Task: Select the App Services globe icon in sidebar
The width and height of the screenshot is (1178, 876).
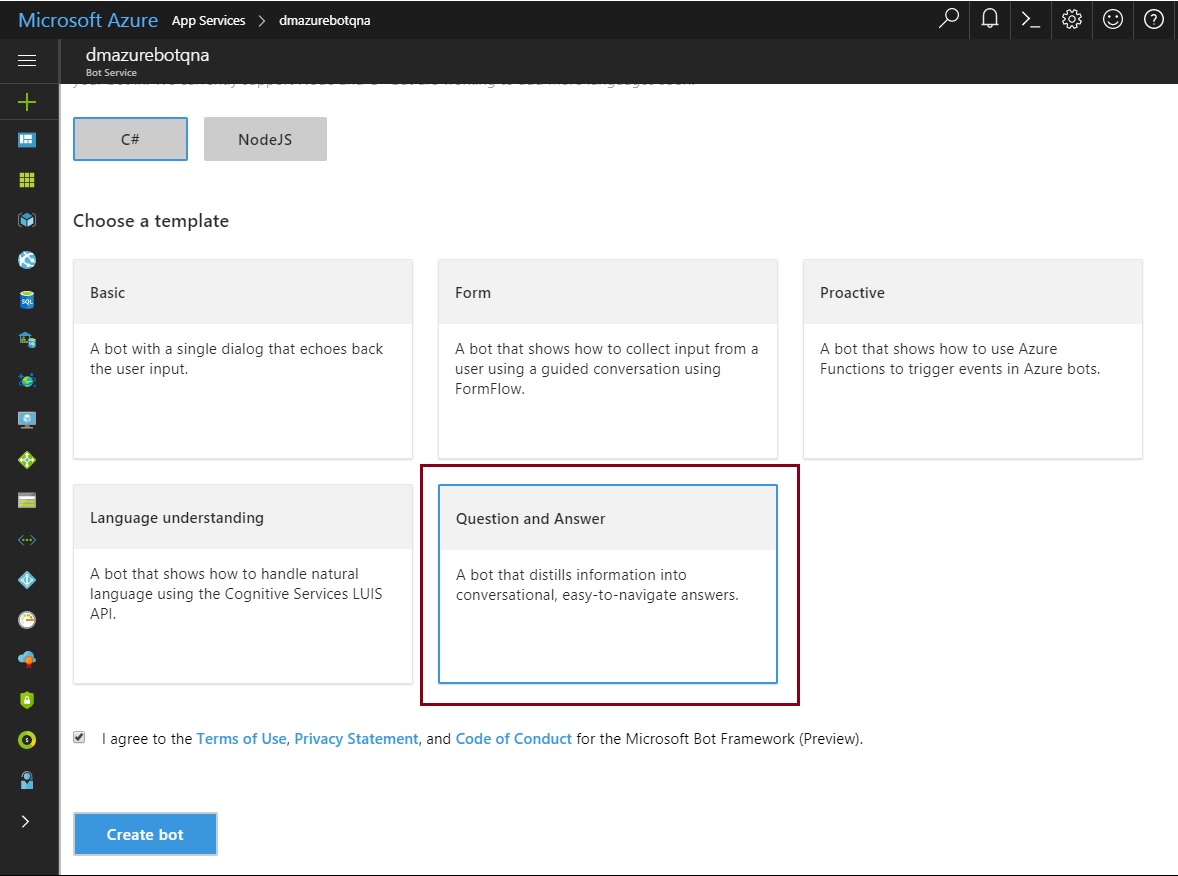Action: (x=29, y=259)
